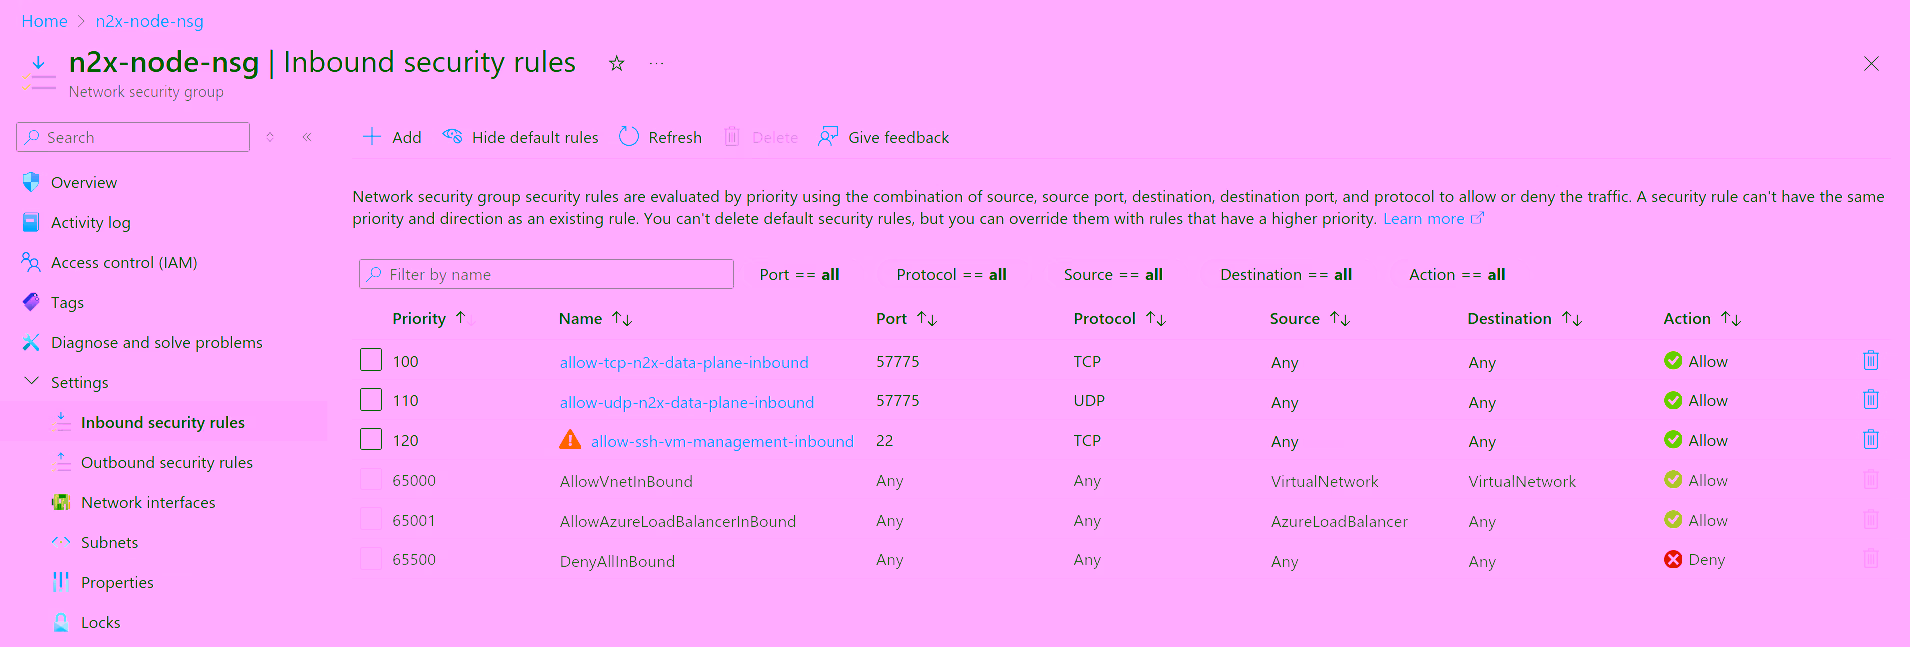Click the external link icon after Learn more
Image resolution: width=1910 pixels, height=647 pixels.
pos(1478,218)
